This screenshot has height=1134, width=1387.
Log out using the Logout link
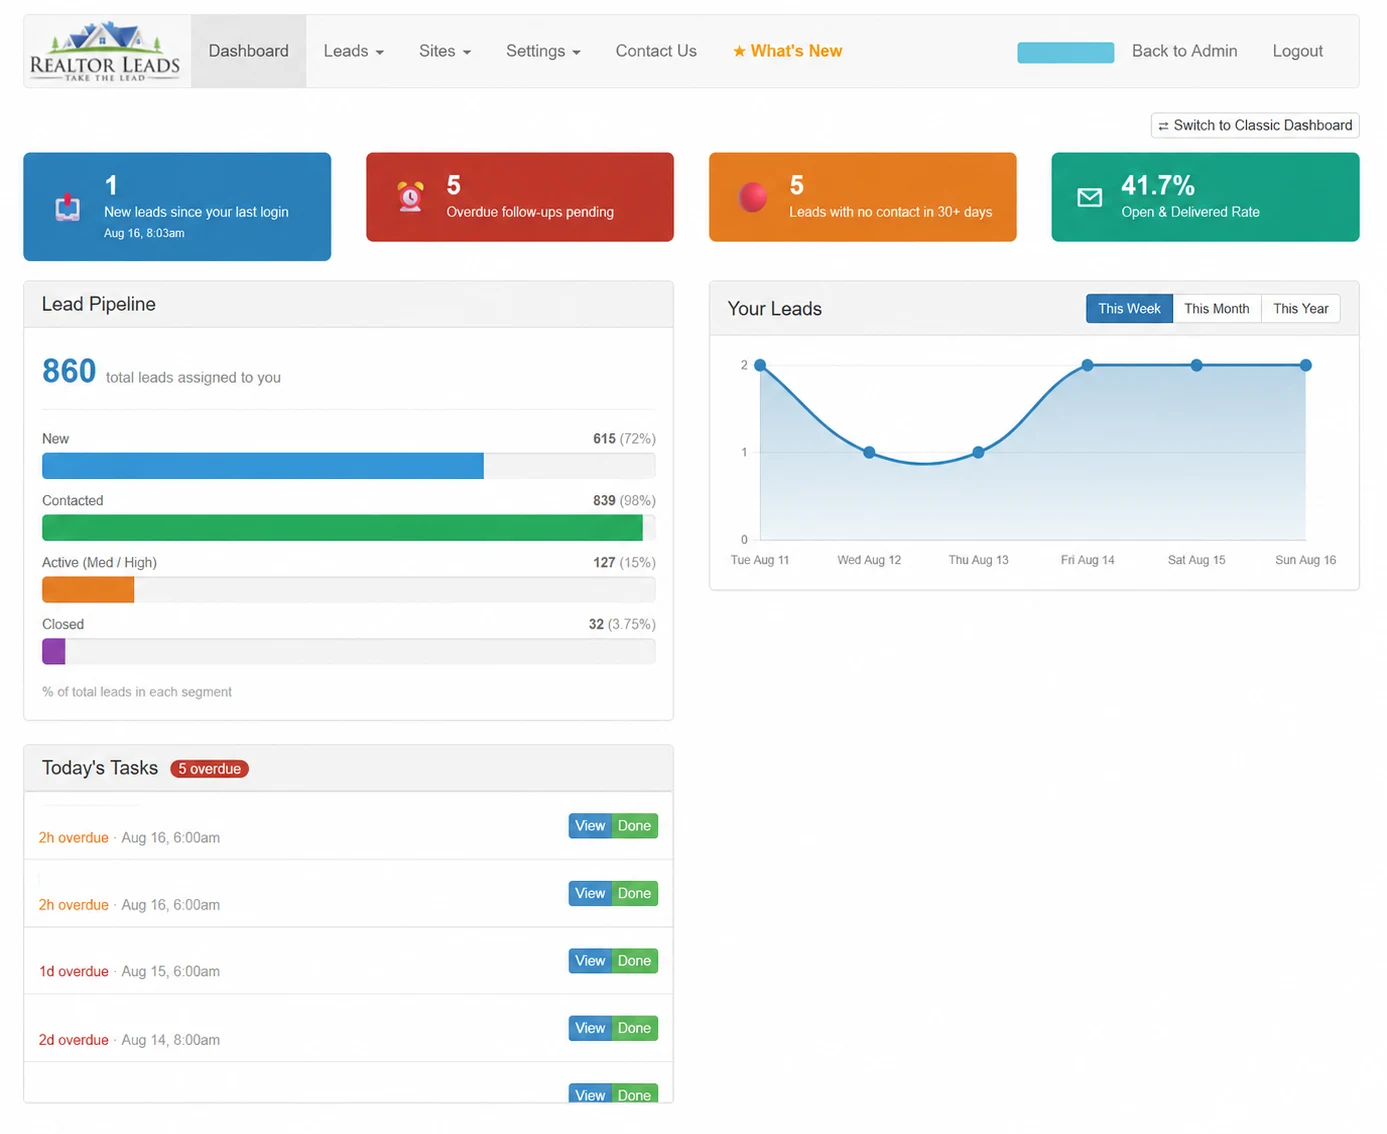[1297, 51]
